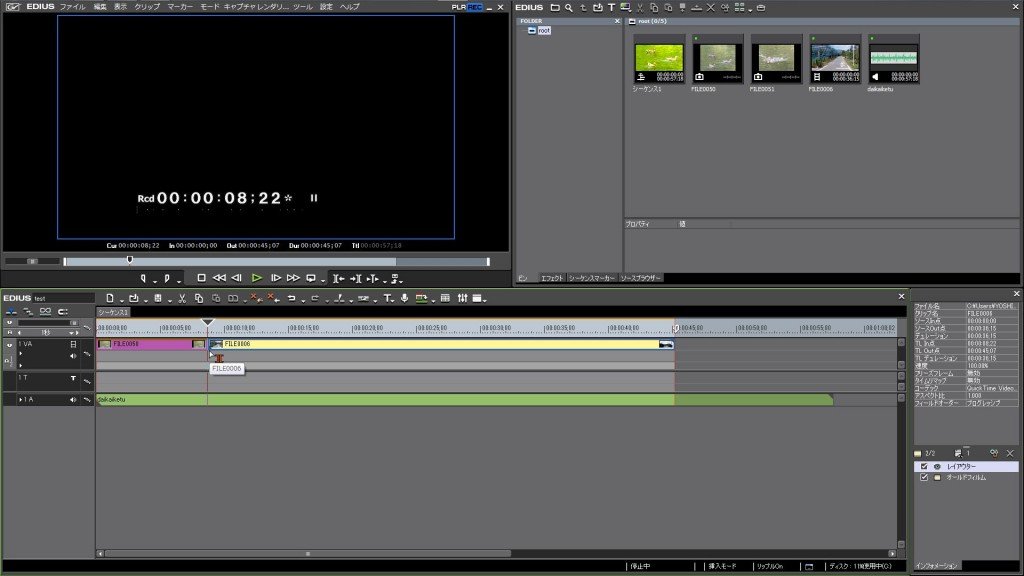Screen dimensions: 1024x576
Task: Open the Audio Mixer sliders icon
Action: coord(462,298)
